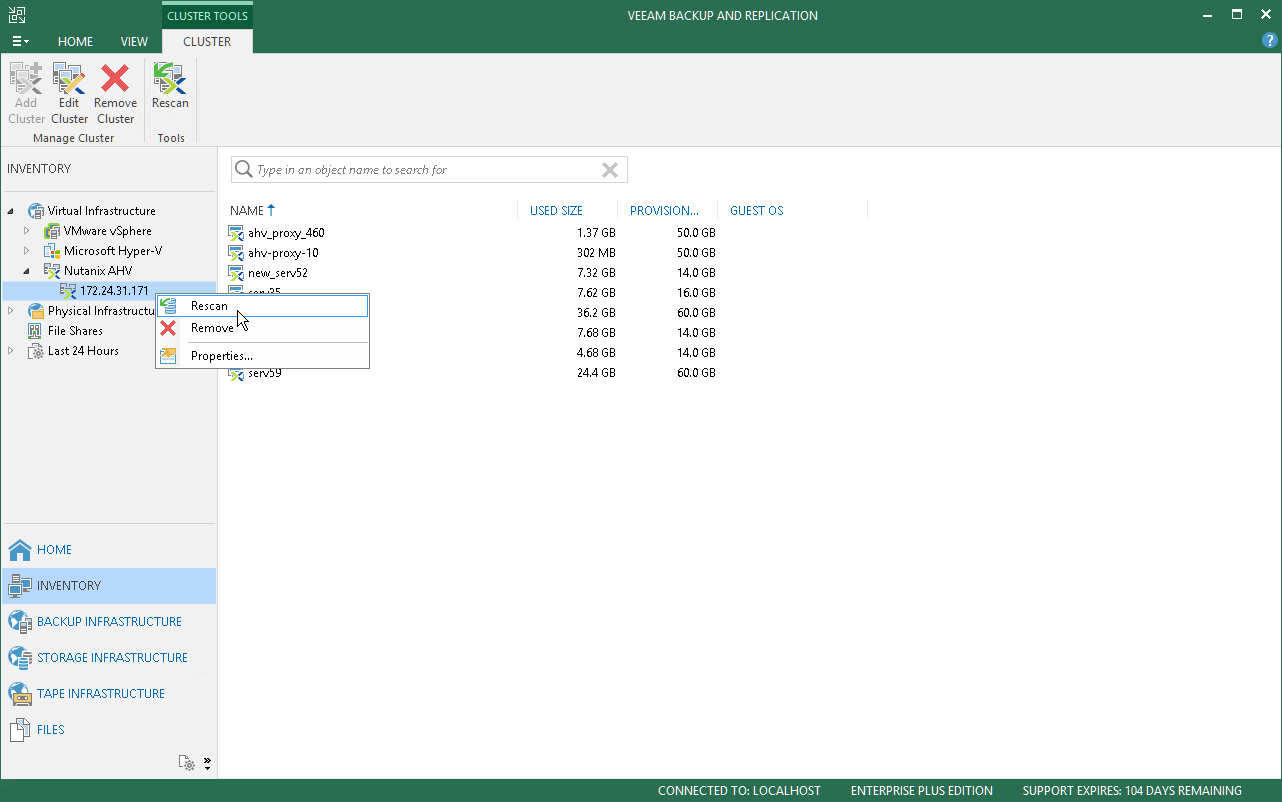Click the 4.68 GB used size cell

click(596, 353)
